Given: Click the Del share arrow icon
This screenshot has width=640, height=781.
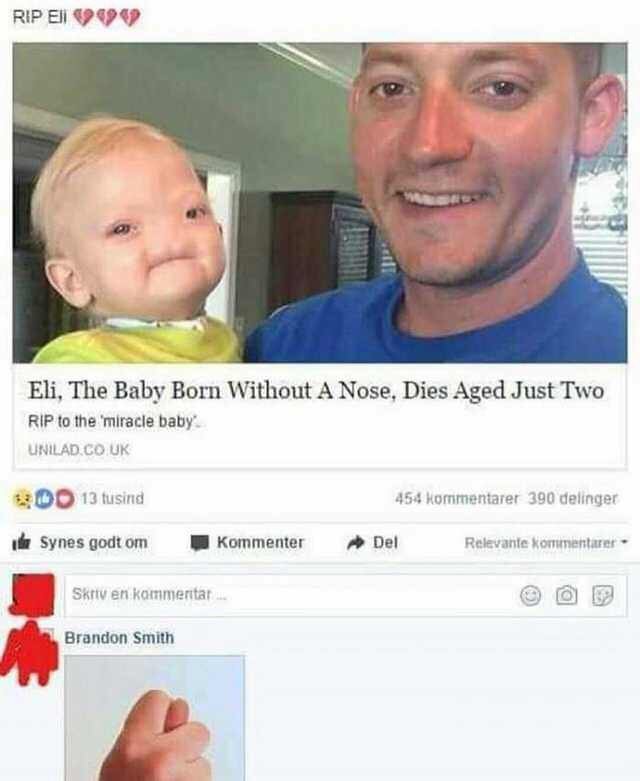Looking at the screenshot, I should [x=356, y=542].
